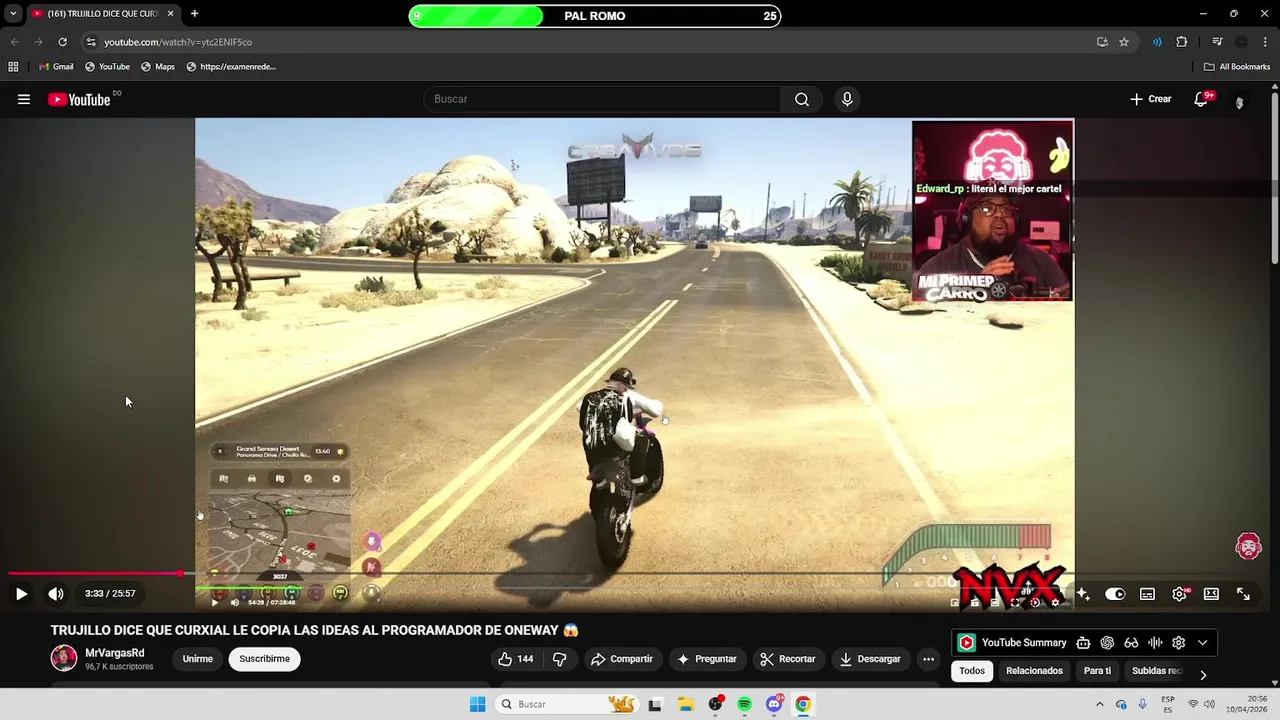
Task: Switch to theater mode
Action: click(x=1211, y=594)
